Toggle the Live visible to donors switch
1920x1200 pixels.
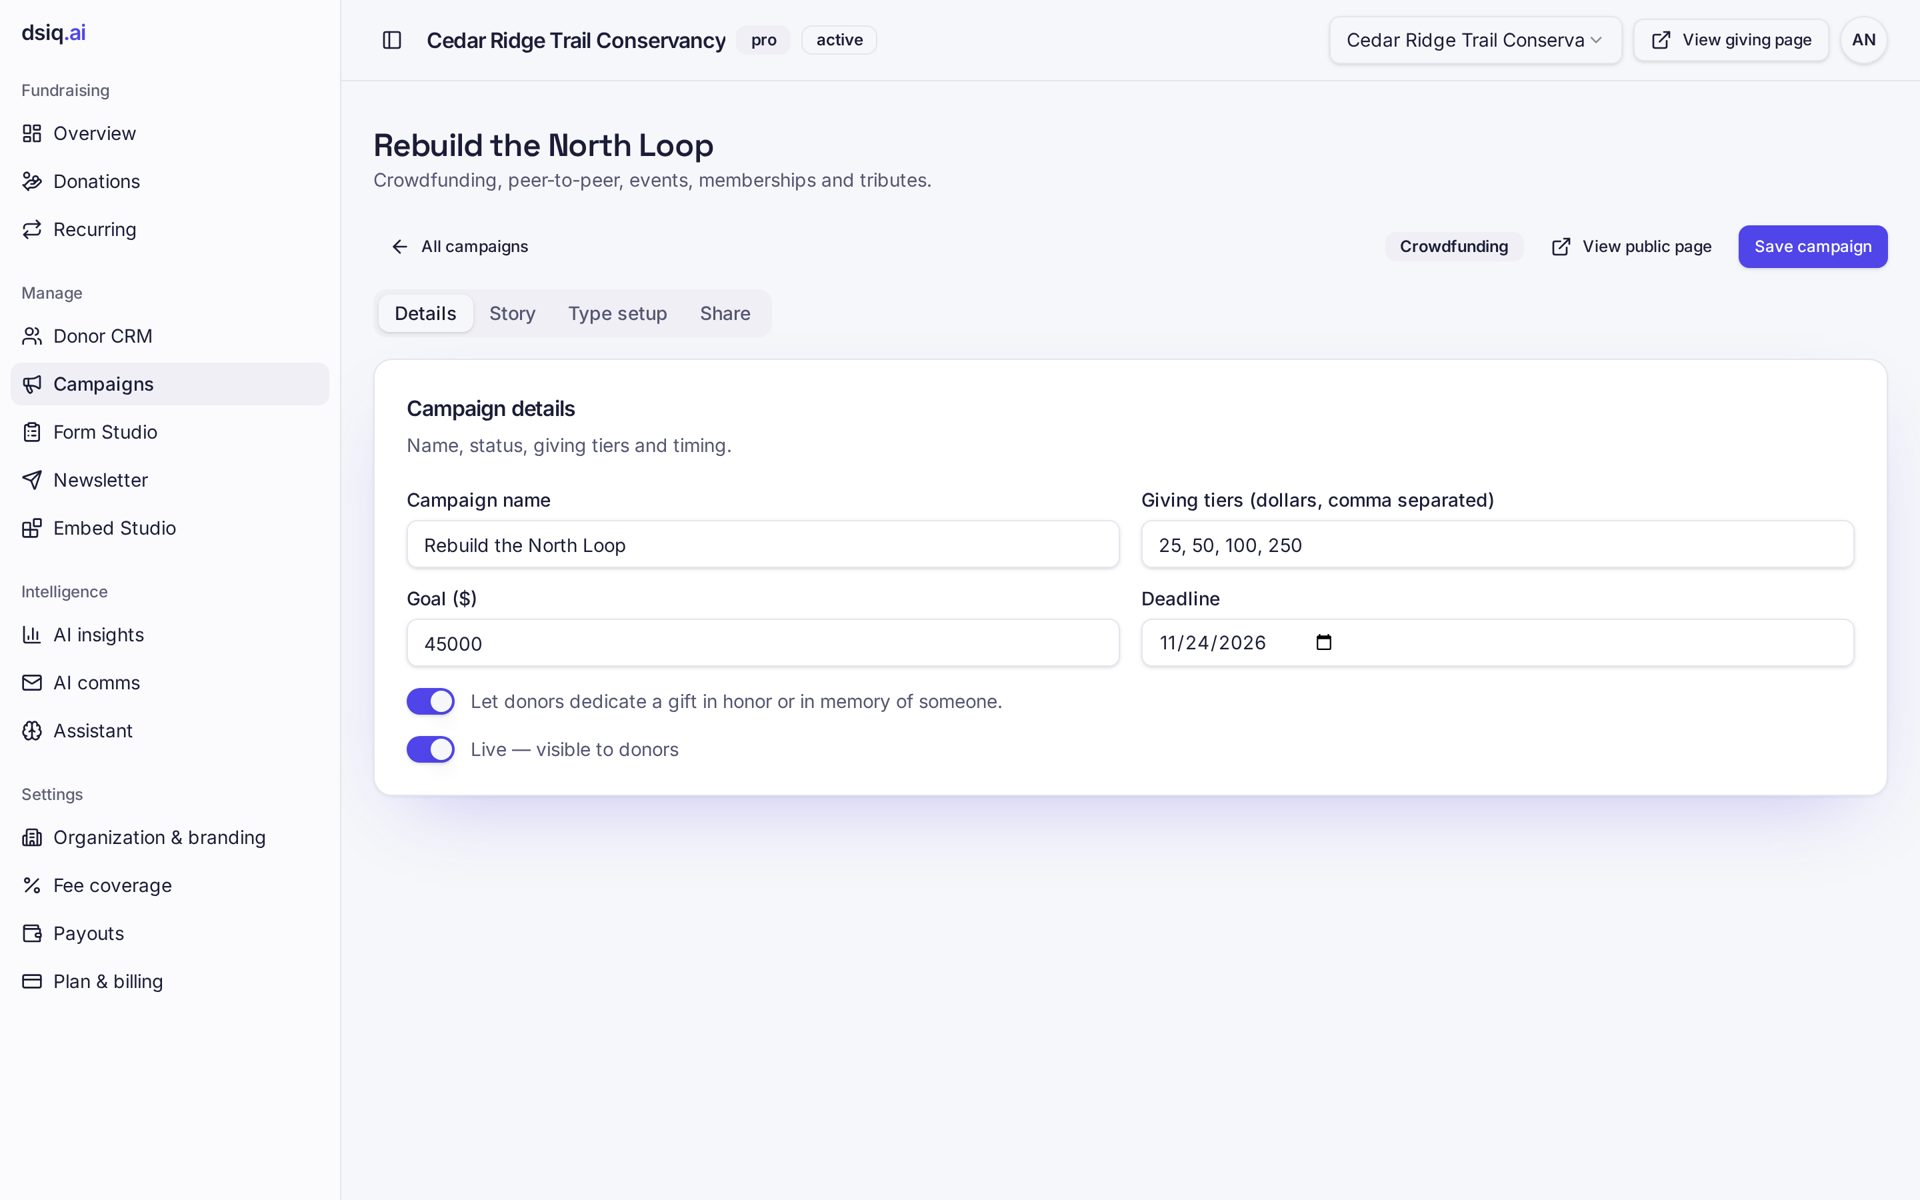tap(430, 749)
